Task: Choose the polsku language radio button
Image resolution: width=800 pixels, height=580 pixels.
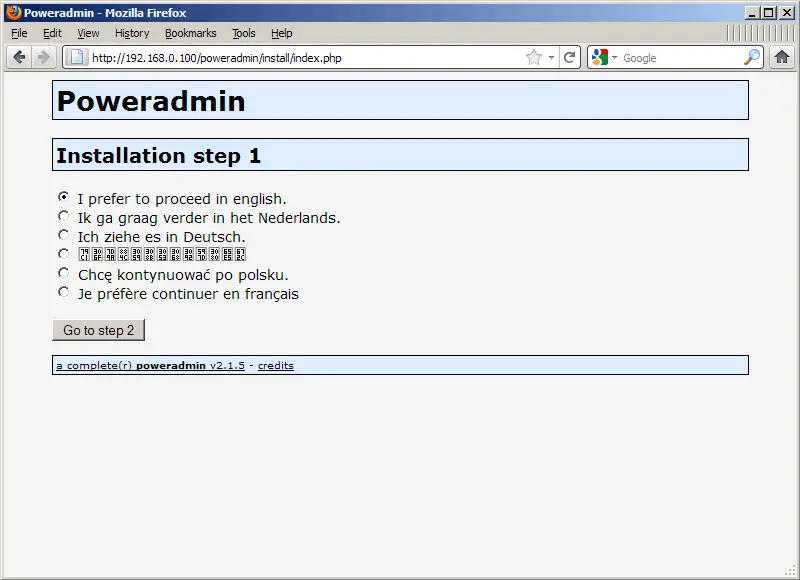Action: (63, 273)
